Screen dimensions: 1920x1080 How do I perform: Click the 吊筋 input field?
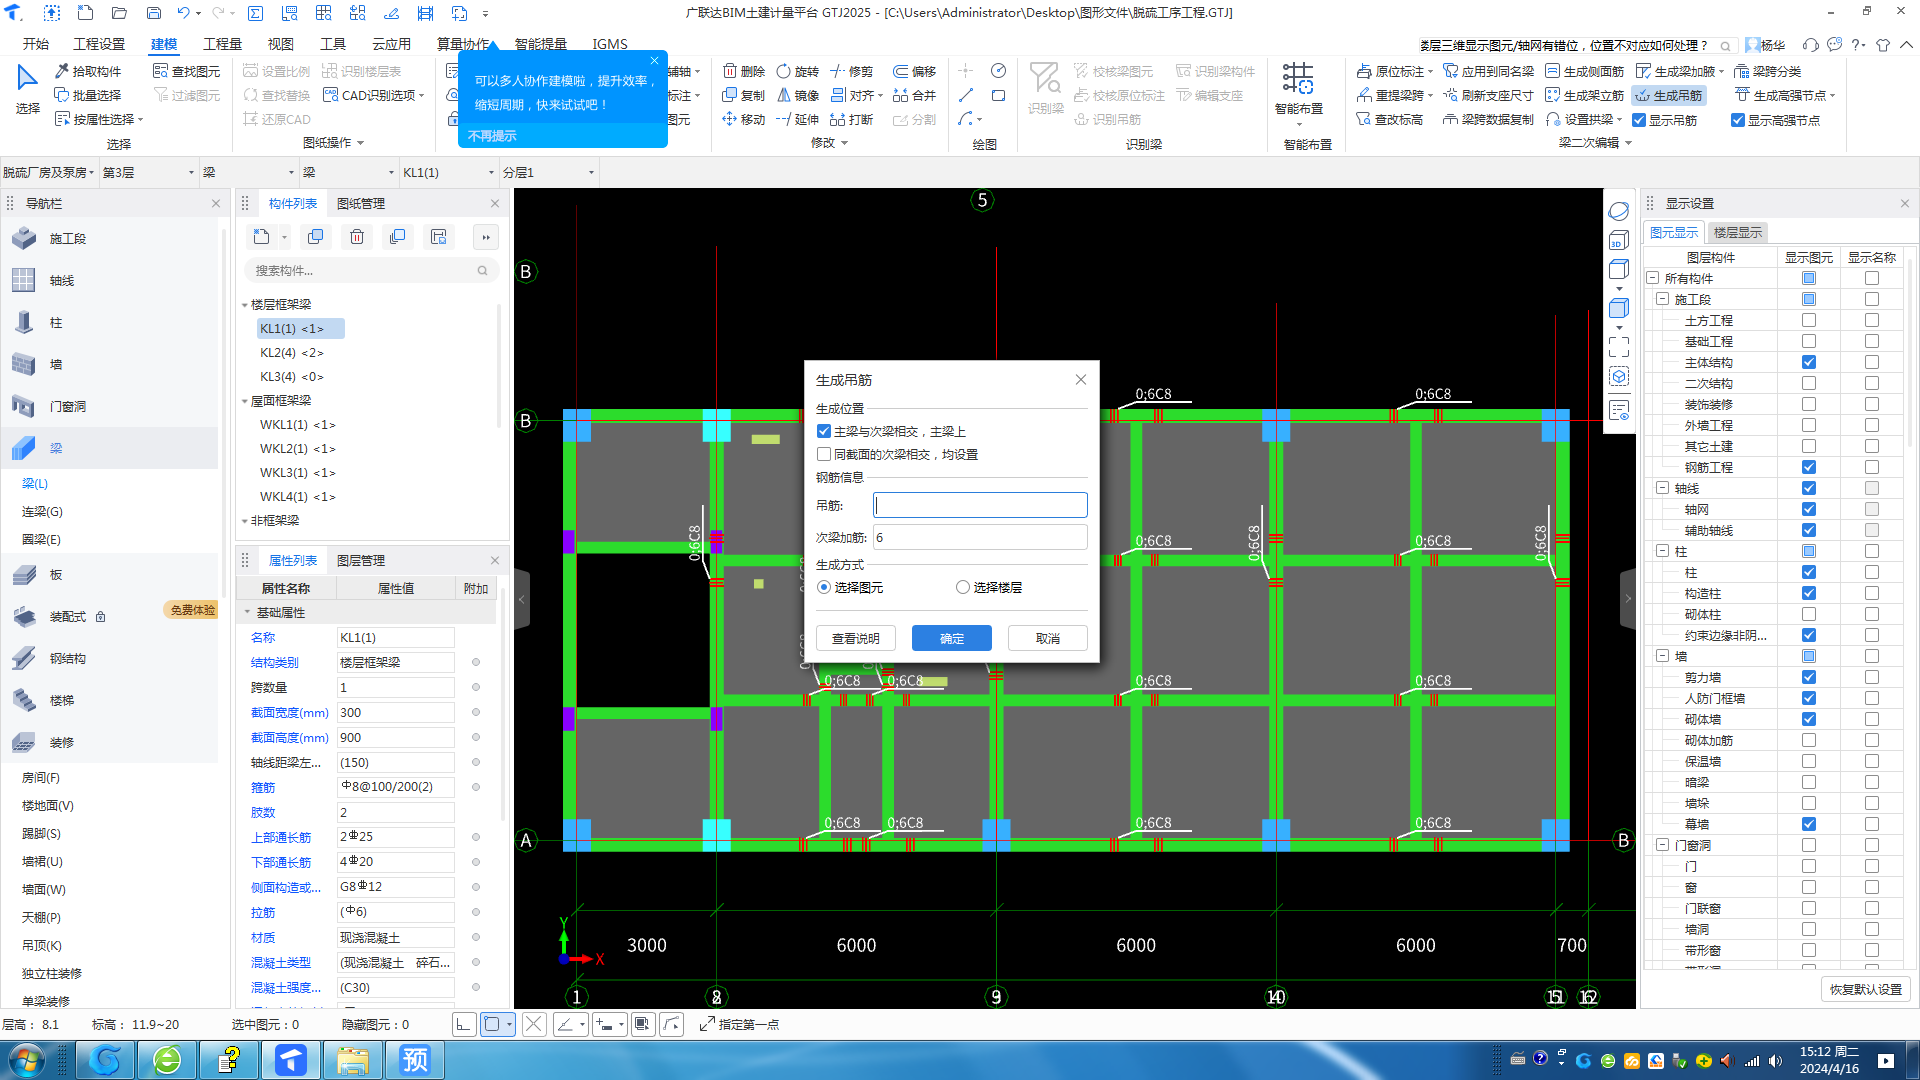(x=980, y=505)
